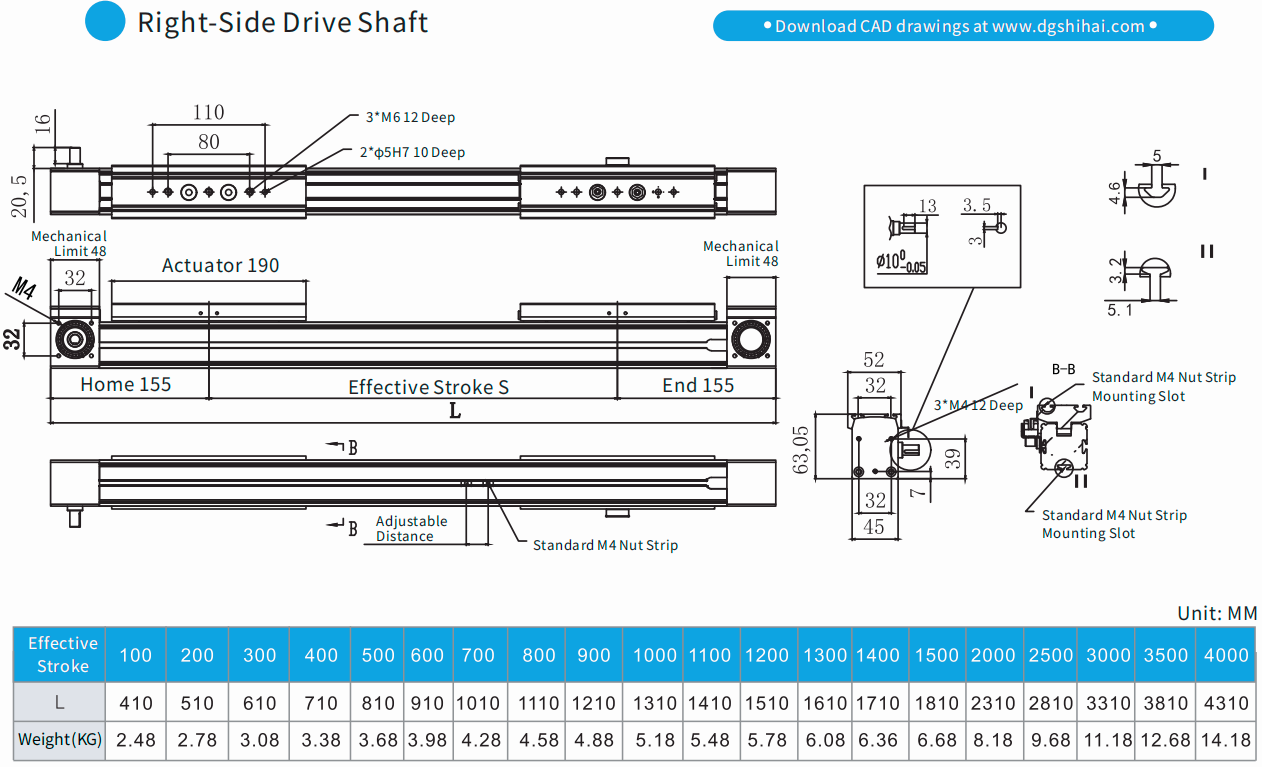
Task: Click the "End 155" dimension label
Action: coord(698,385)
